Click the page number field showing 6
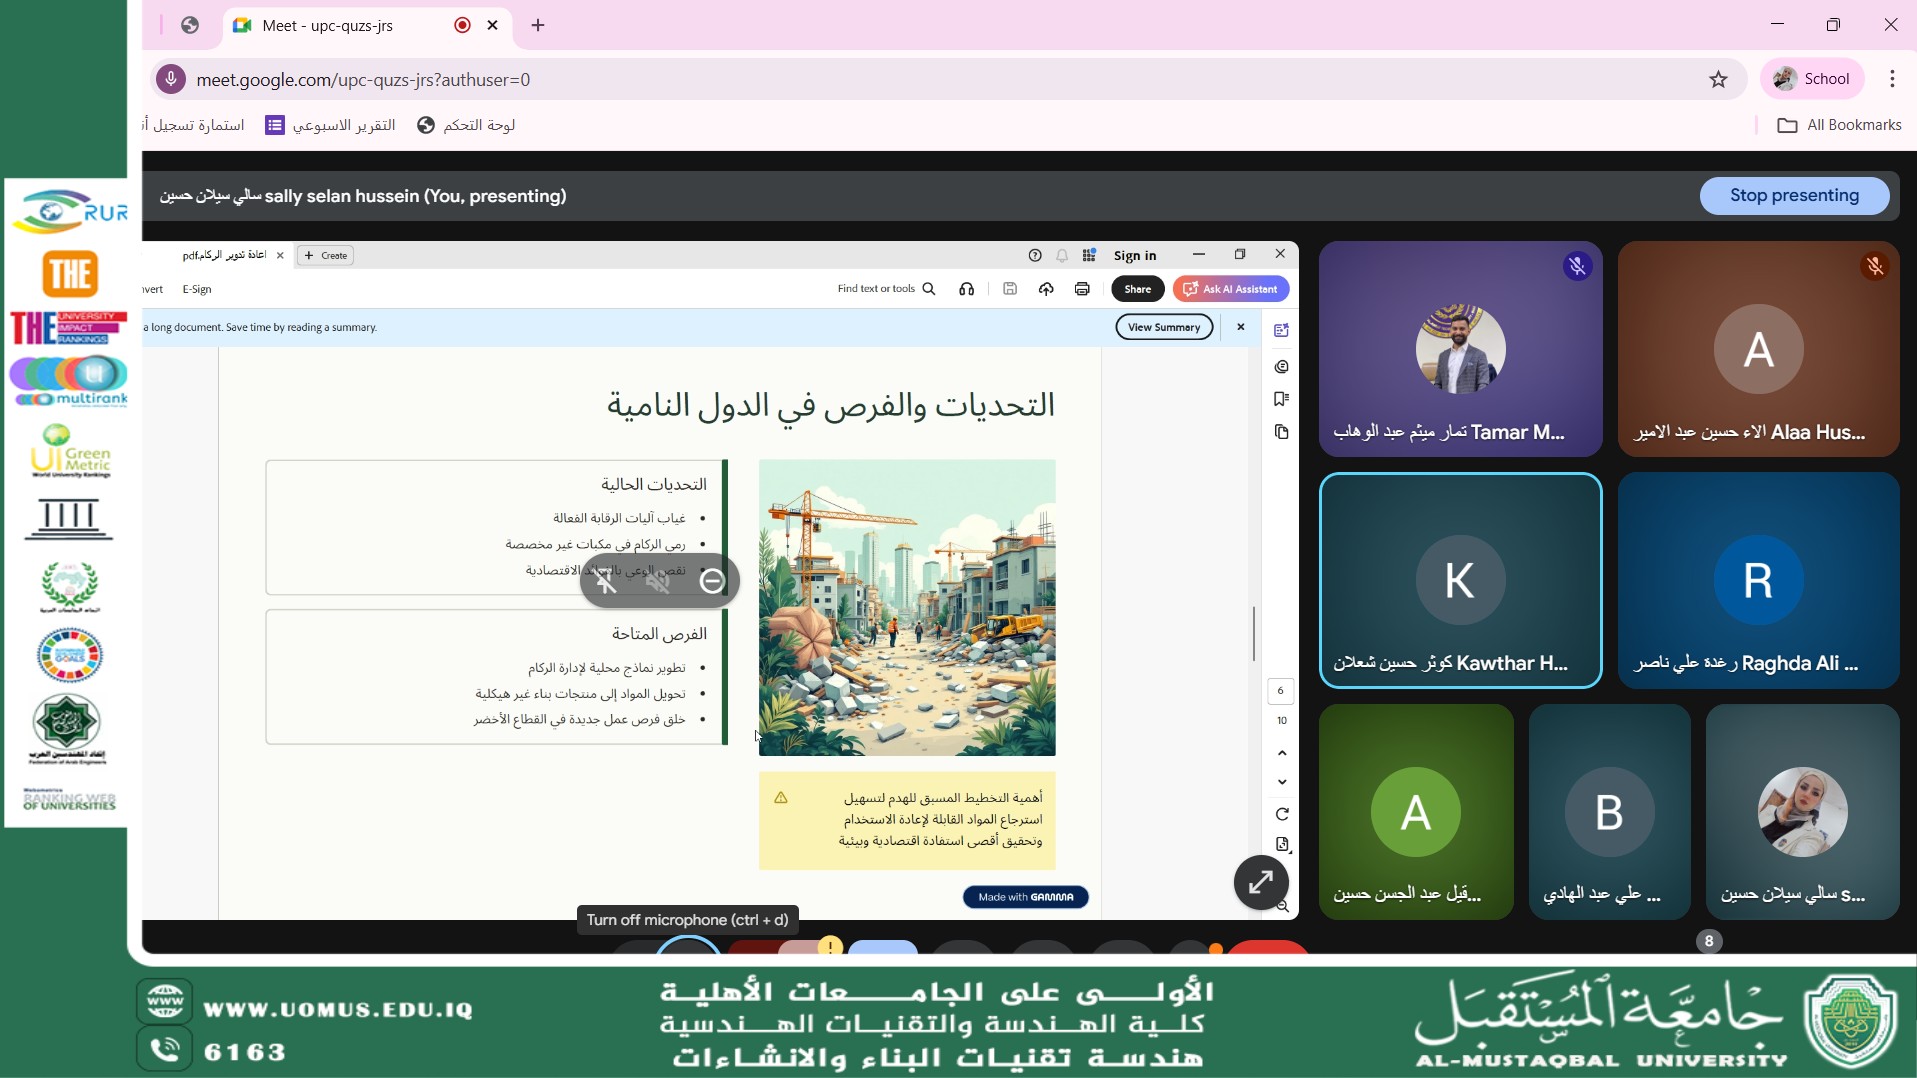This screenshot has width=1917, height=1078. point(1280,691)
